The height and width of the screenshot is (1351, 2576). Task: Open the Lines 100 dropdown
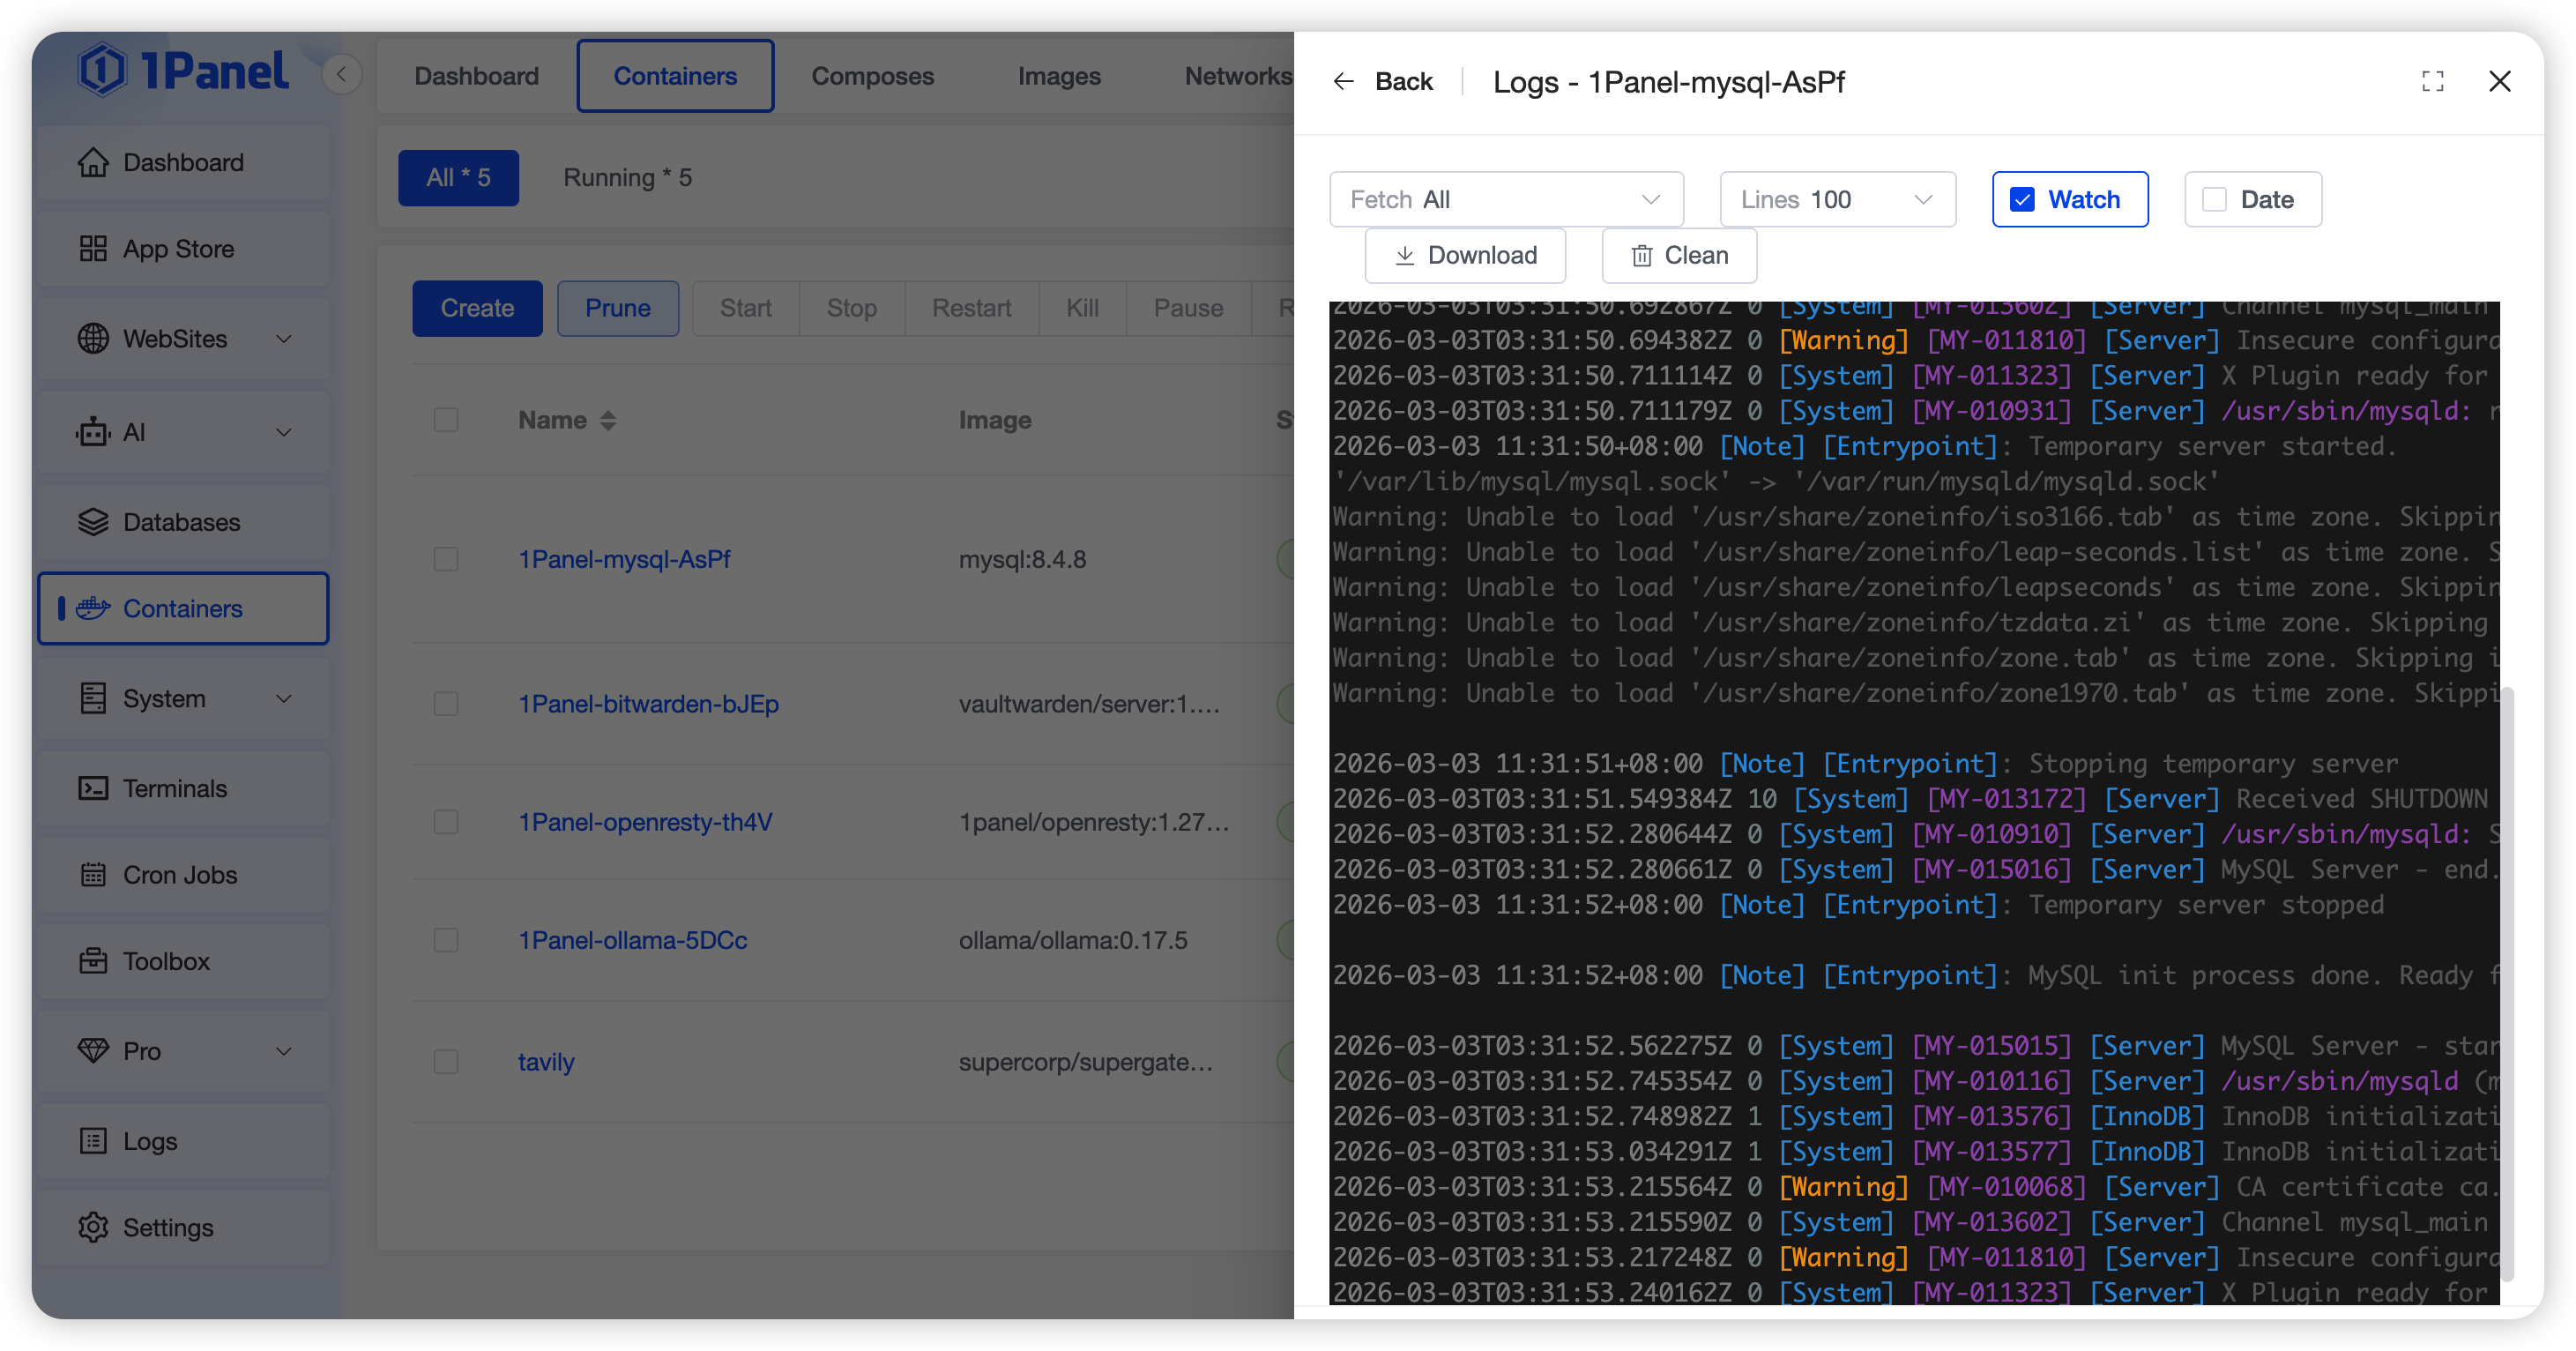tap(1836, 199)
